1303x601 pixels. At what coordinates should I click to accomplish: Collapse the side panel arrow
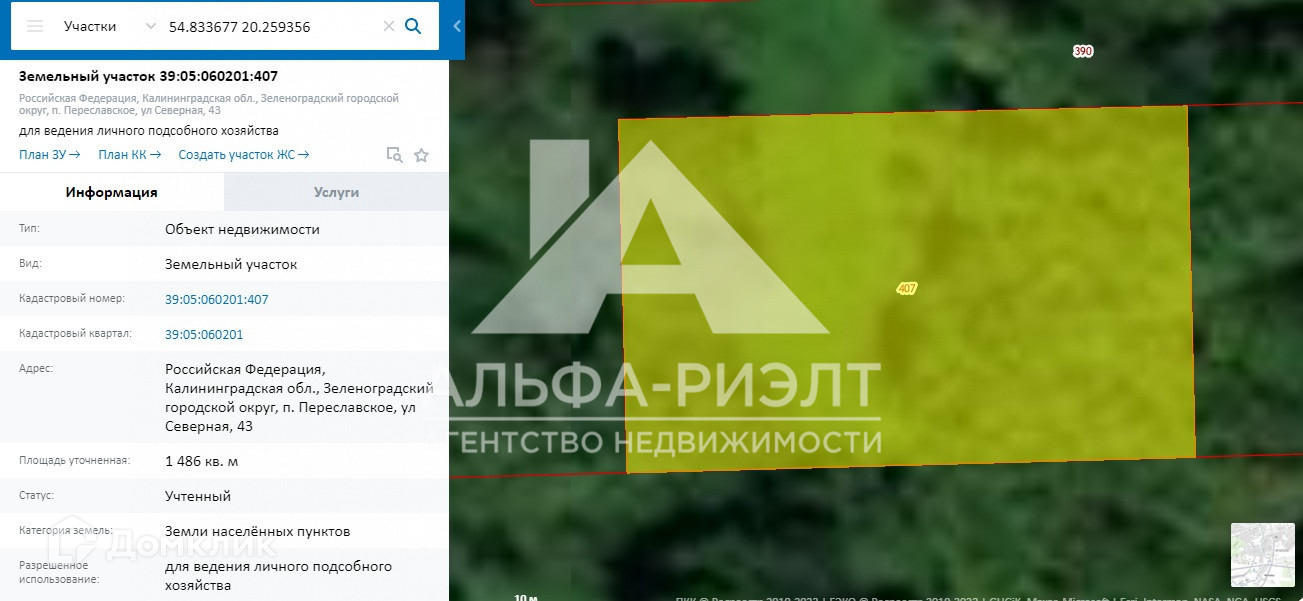coord(457,26)
